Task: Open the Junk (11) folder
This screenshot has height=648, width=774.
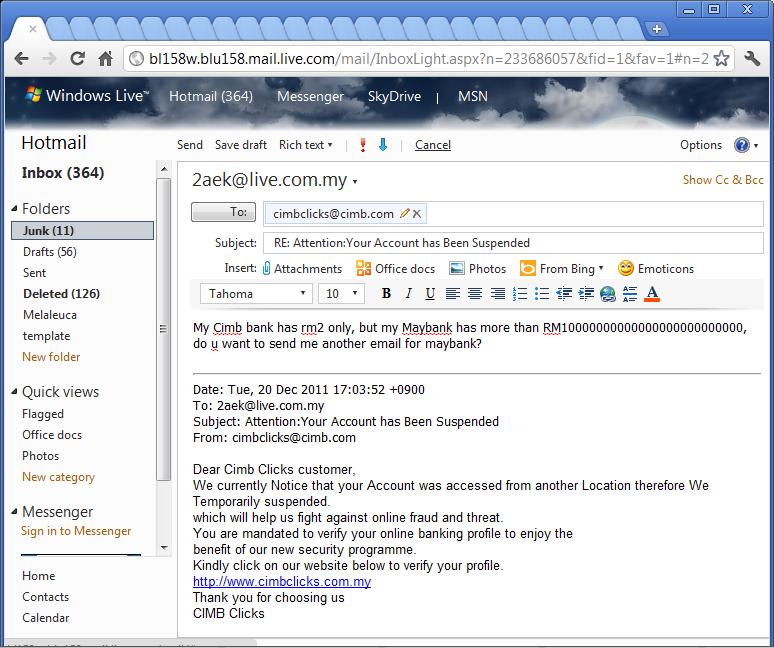Action: tap(82, 230)
